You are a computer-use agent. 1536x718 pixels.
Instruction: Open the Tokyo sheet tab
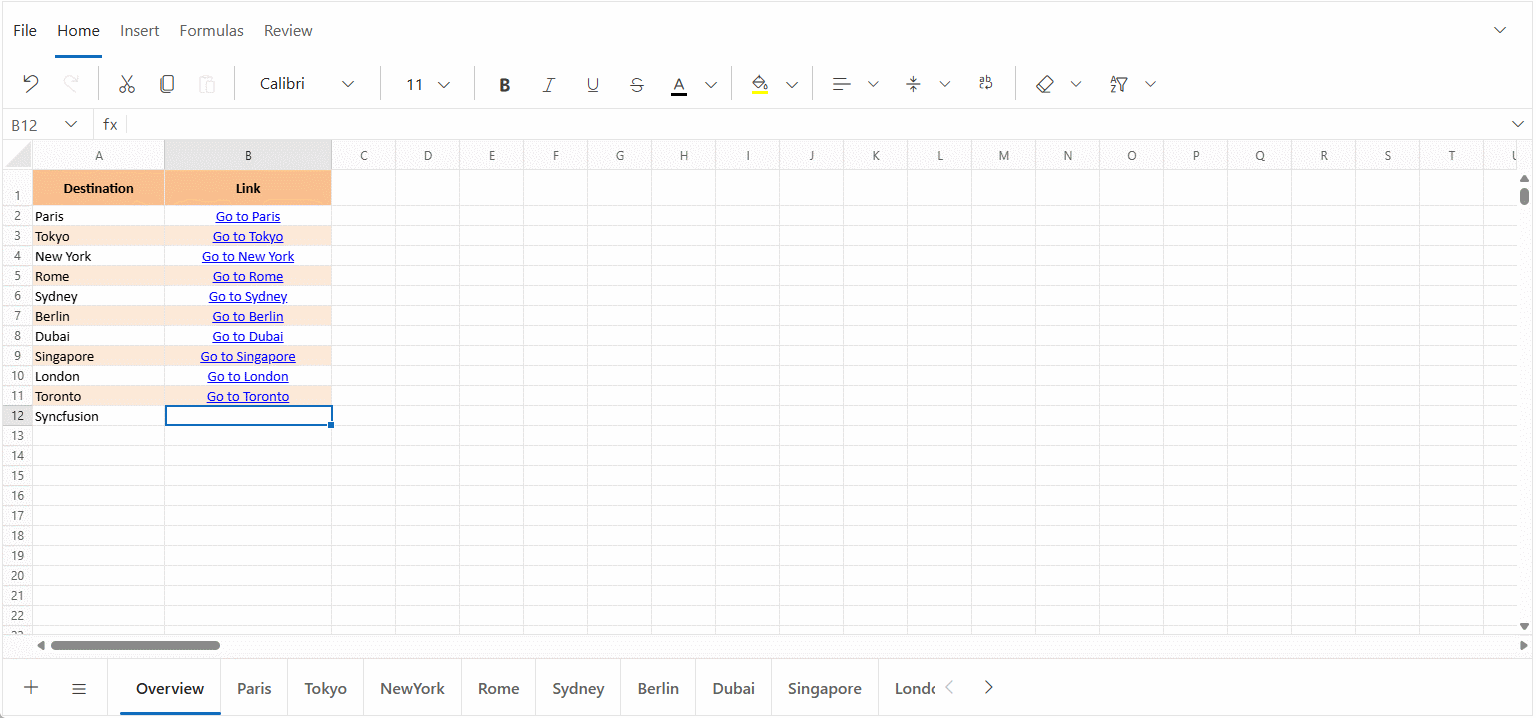326,688
